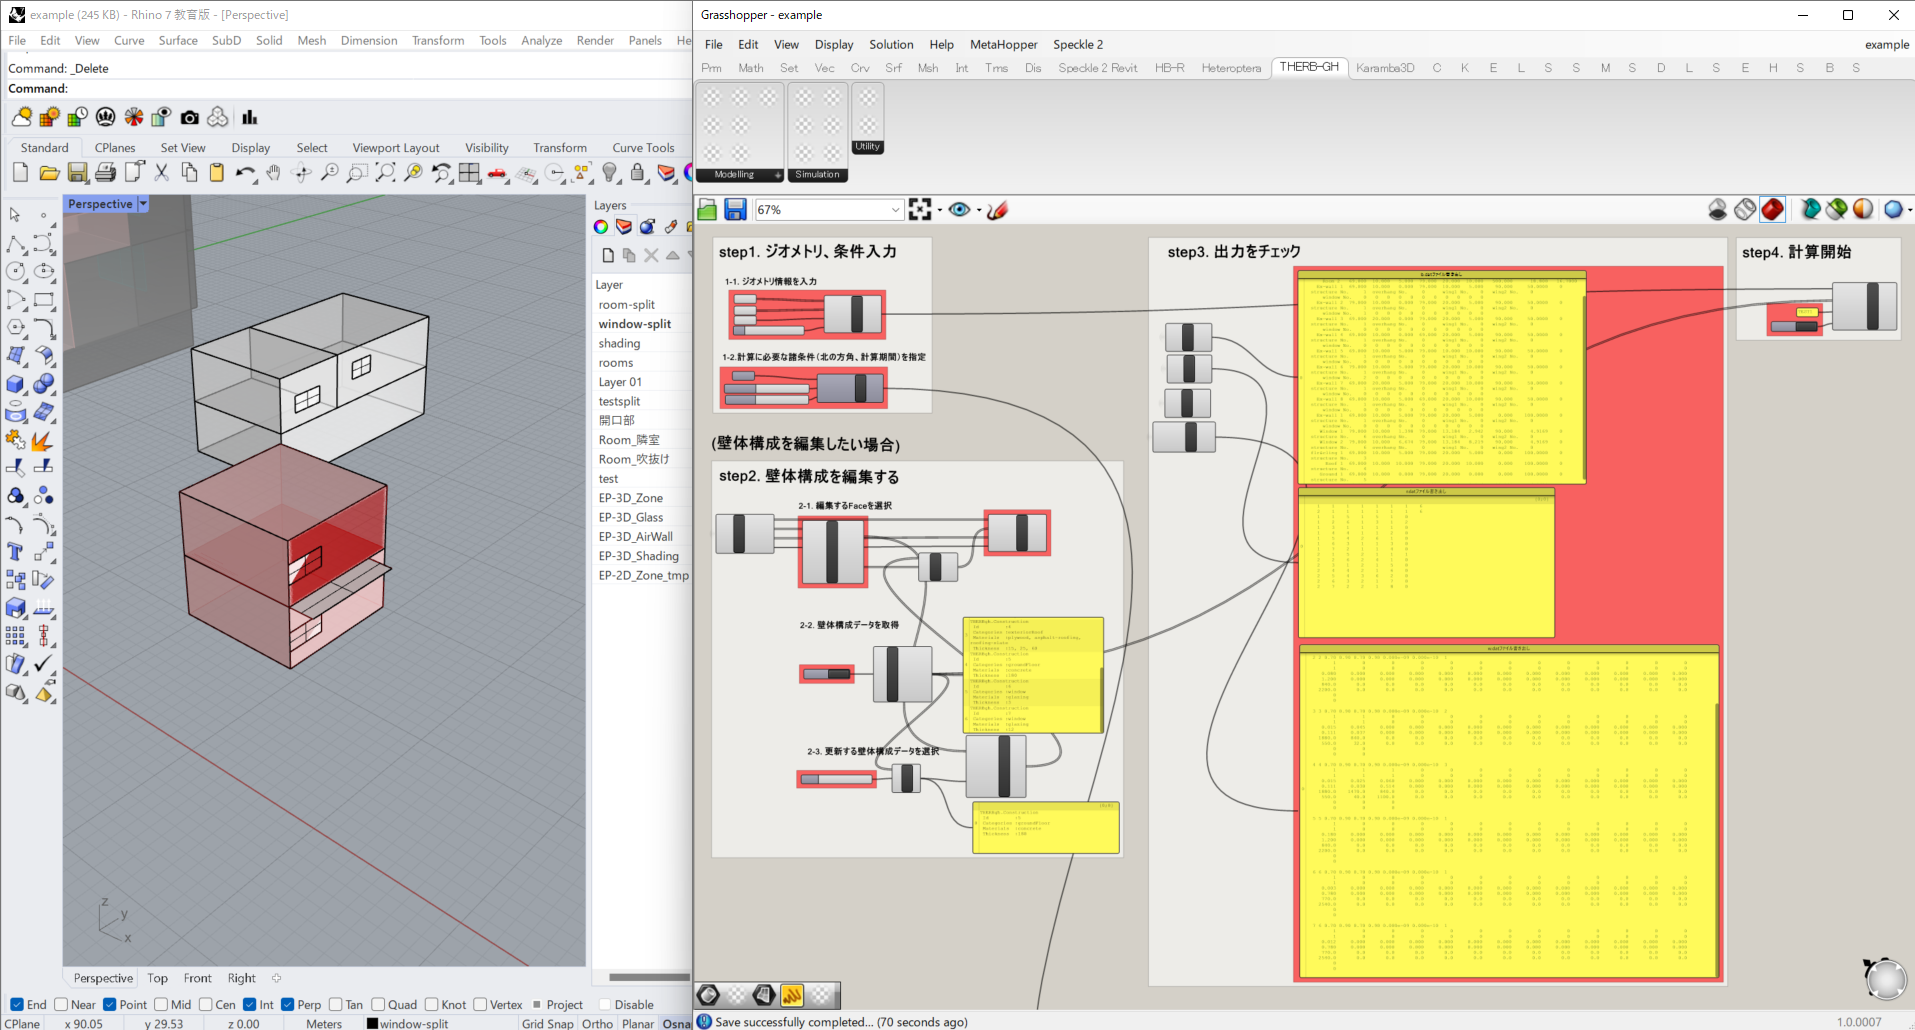Click the camera capture icon
This screenshot has height=1030, width=1915.
tap(190, 117)
